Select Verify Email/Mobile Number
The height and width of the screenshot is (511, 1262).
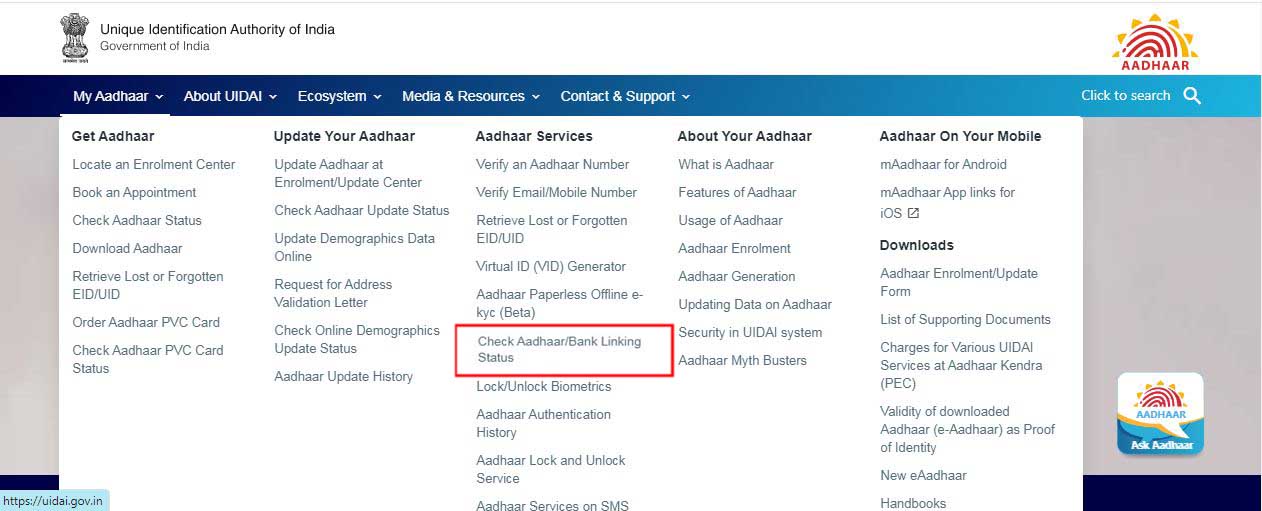(556, 192)
